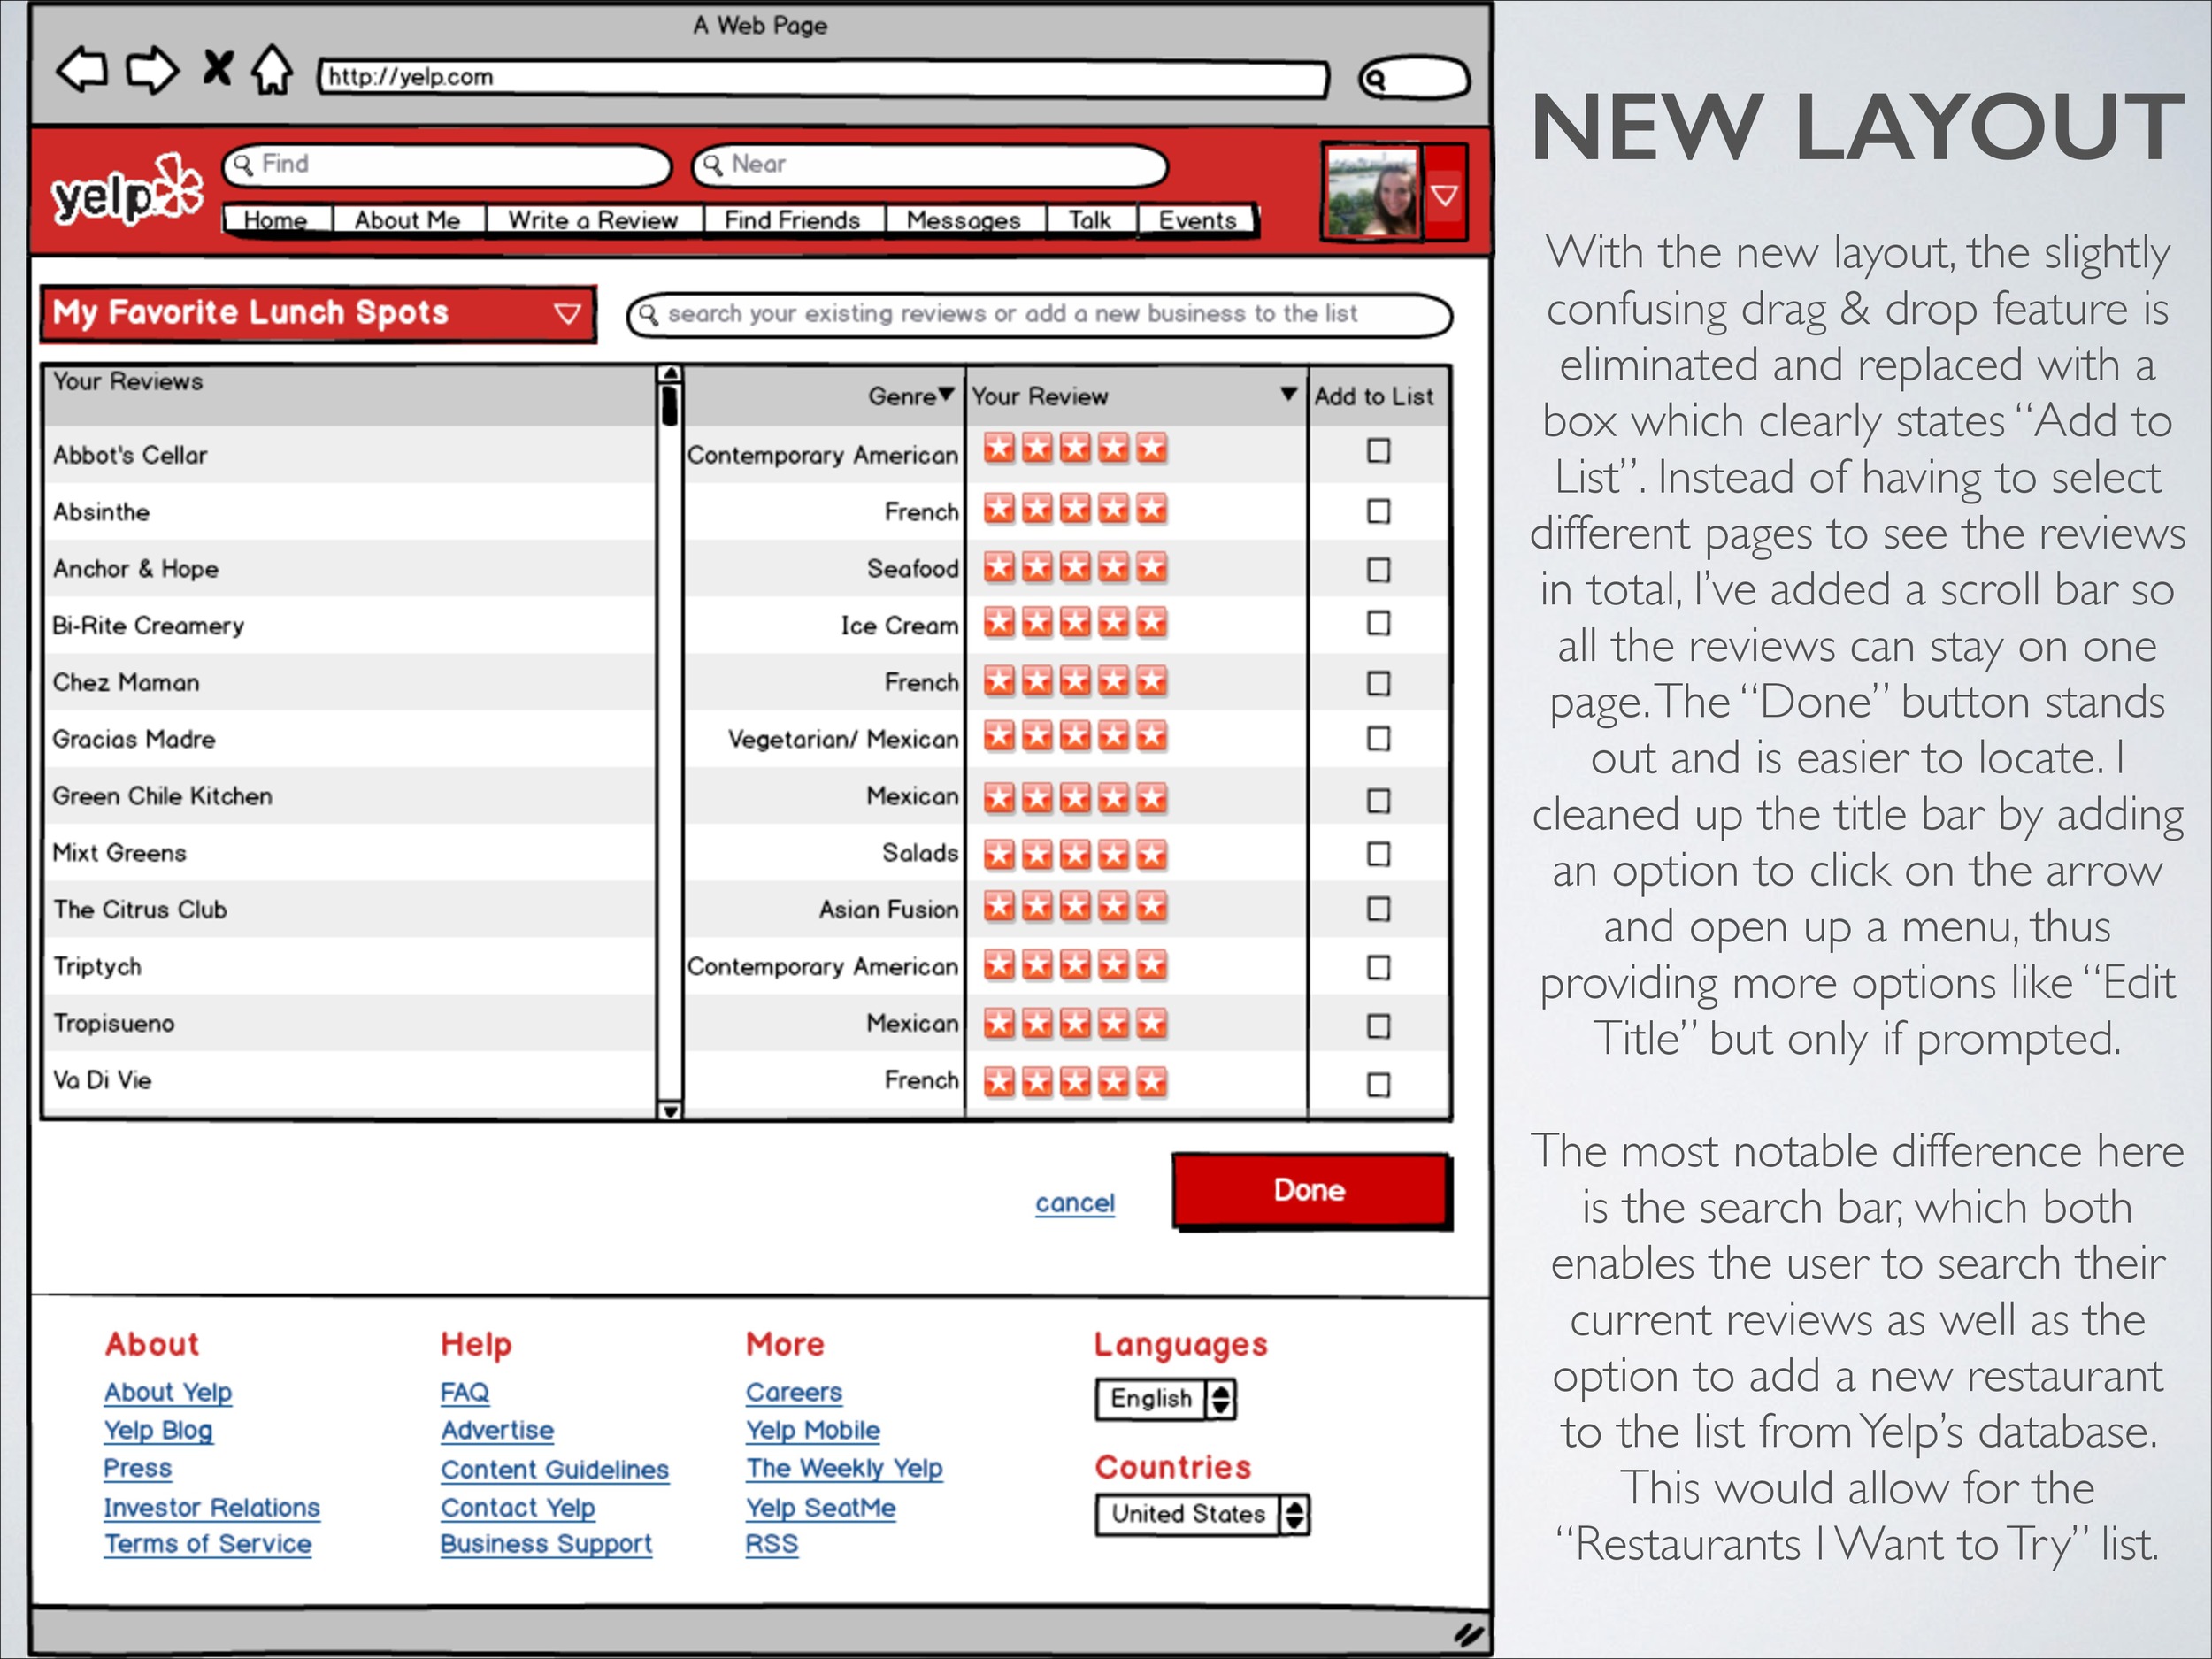Image resolution: width=2212 pixels, height=1659 pixels.
Task: Sort by Genre column arrow
Action: 946,394
